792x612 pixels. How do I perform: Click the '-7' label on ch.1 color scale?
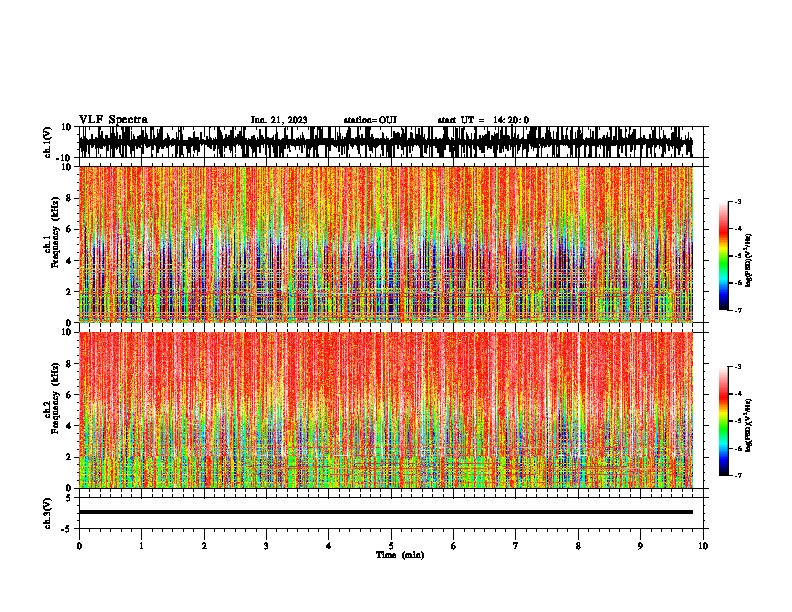pos(737,310)
